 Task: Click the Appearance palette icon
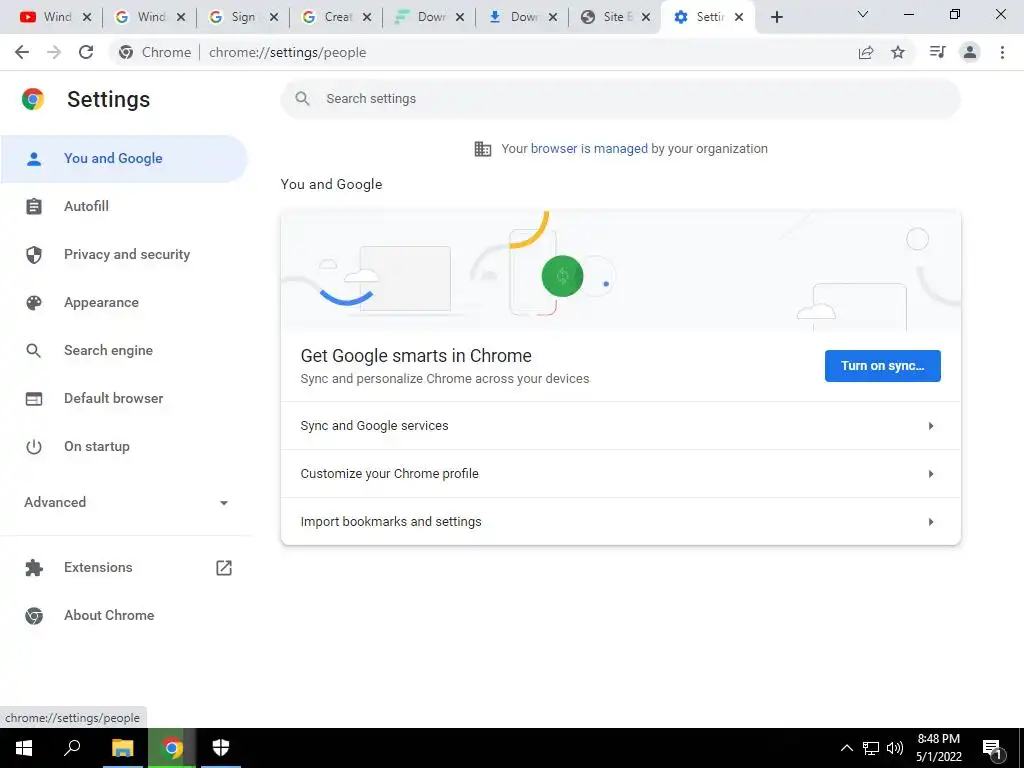click(x=33, y=302)
